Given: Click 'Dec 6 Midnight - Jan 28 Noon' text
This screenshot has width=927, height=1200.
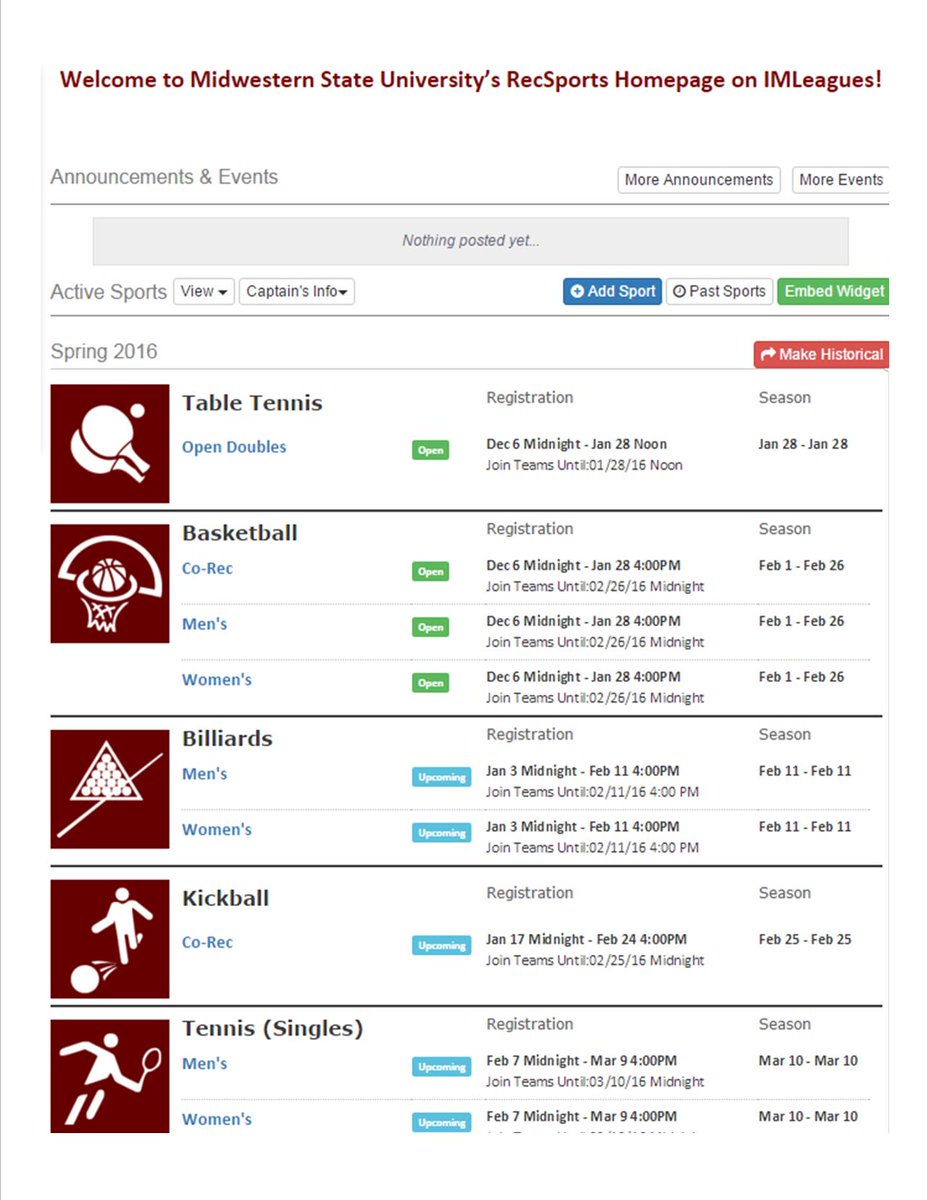Looking at the screenshot, I should (576, 444).
